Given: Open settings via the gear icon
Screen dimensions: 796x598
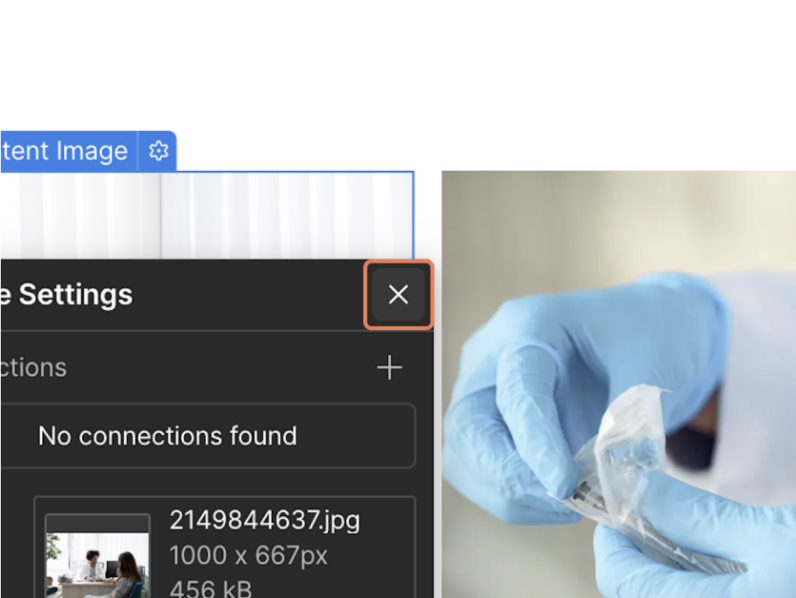Looking at the screenshot, I should pos(158,151).
